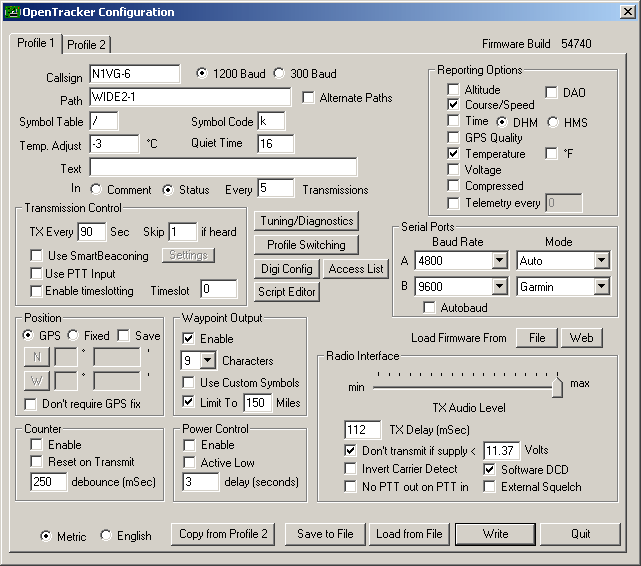Launch the Script Editor

[287, 292]
